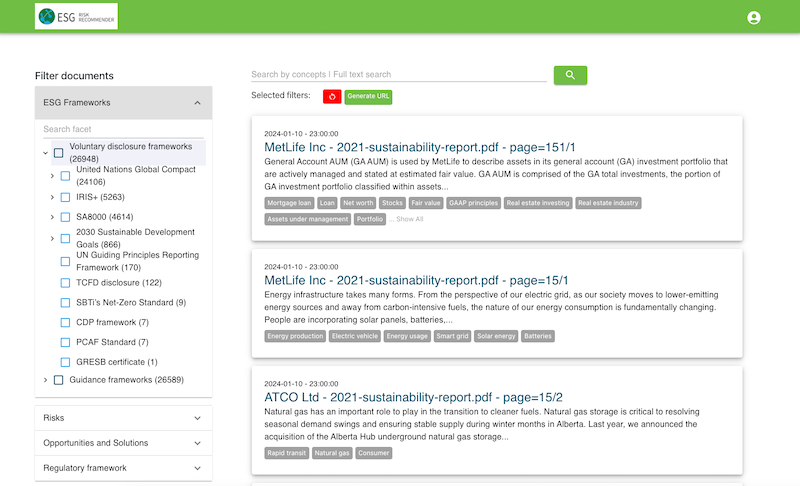Expand the Regulatory framework panel
The height and width of the screenshot is (486, 800).
pos(123,468)
